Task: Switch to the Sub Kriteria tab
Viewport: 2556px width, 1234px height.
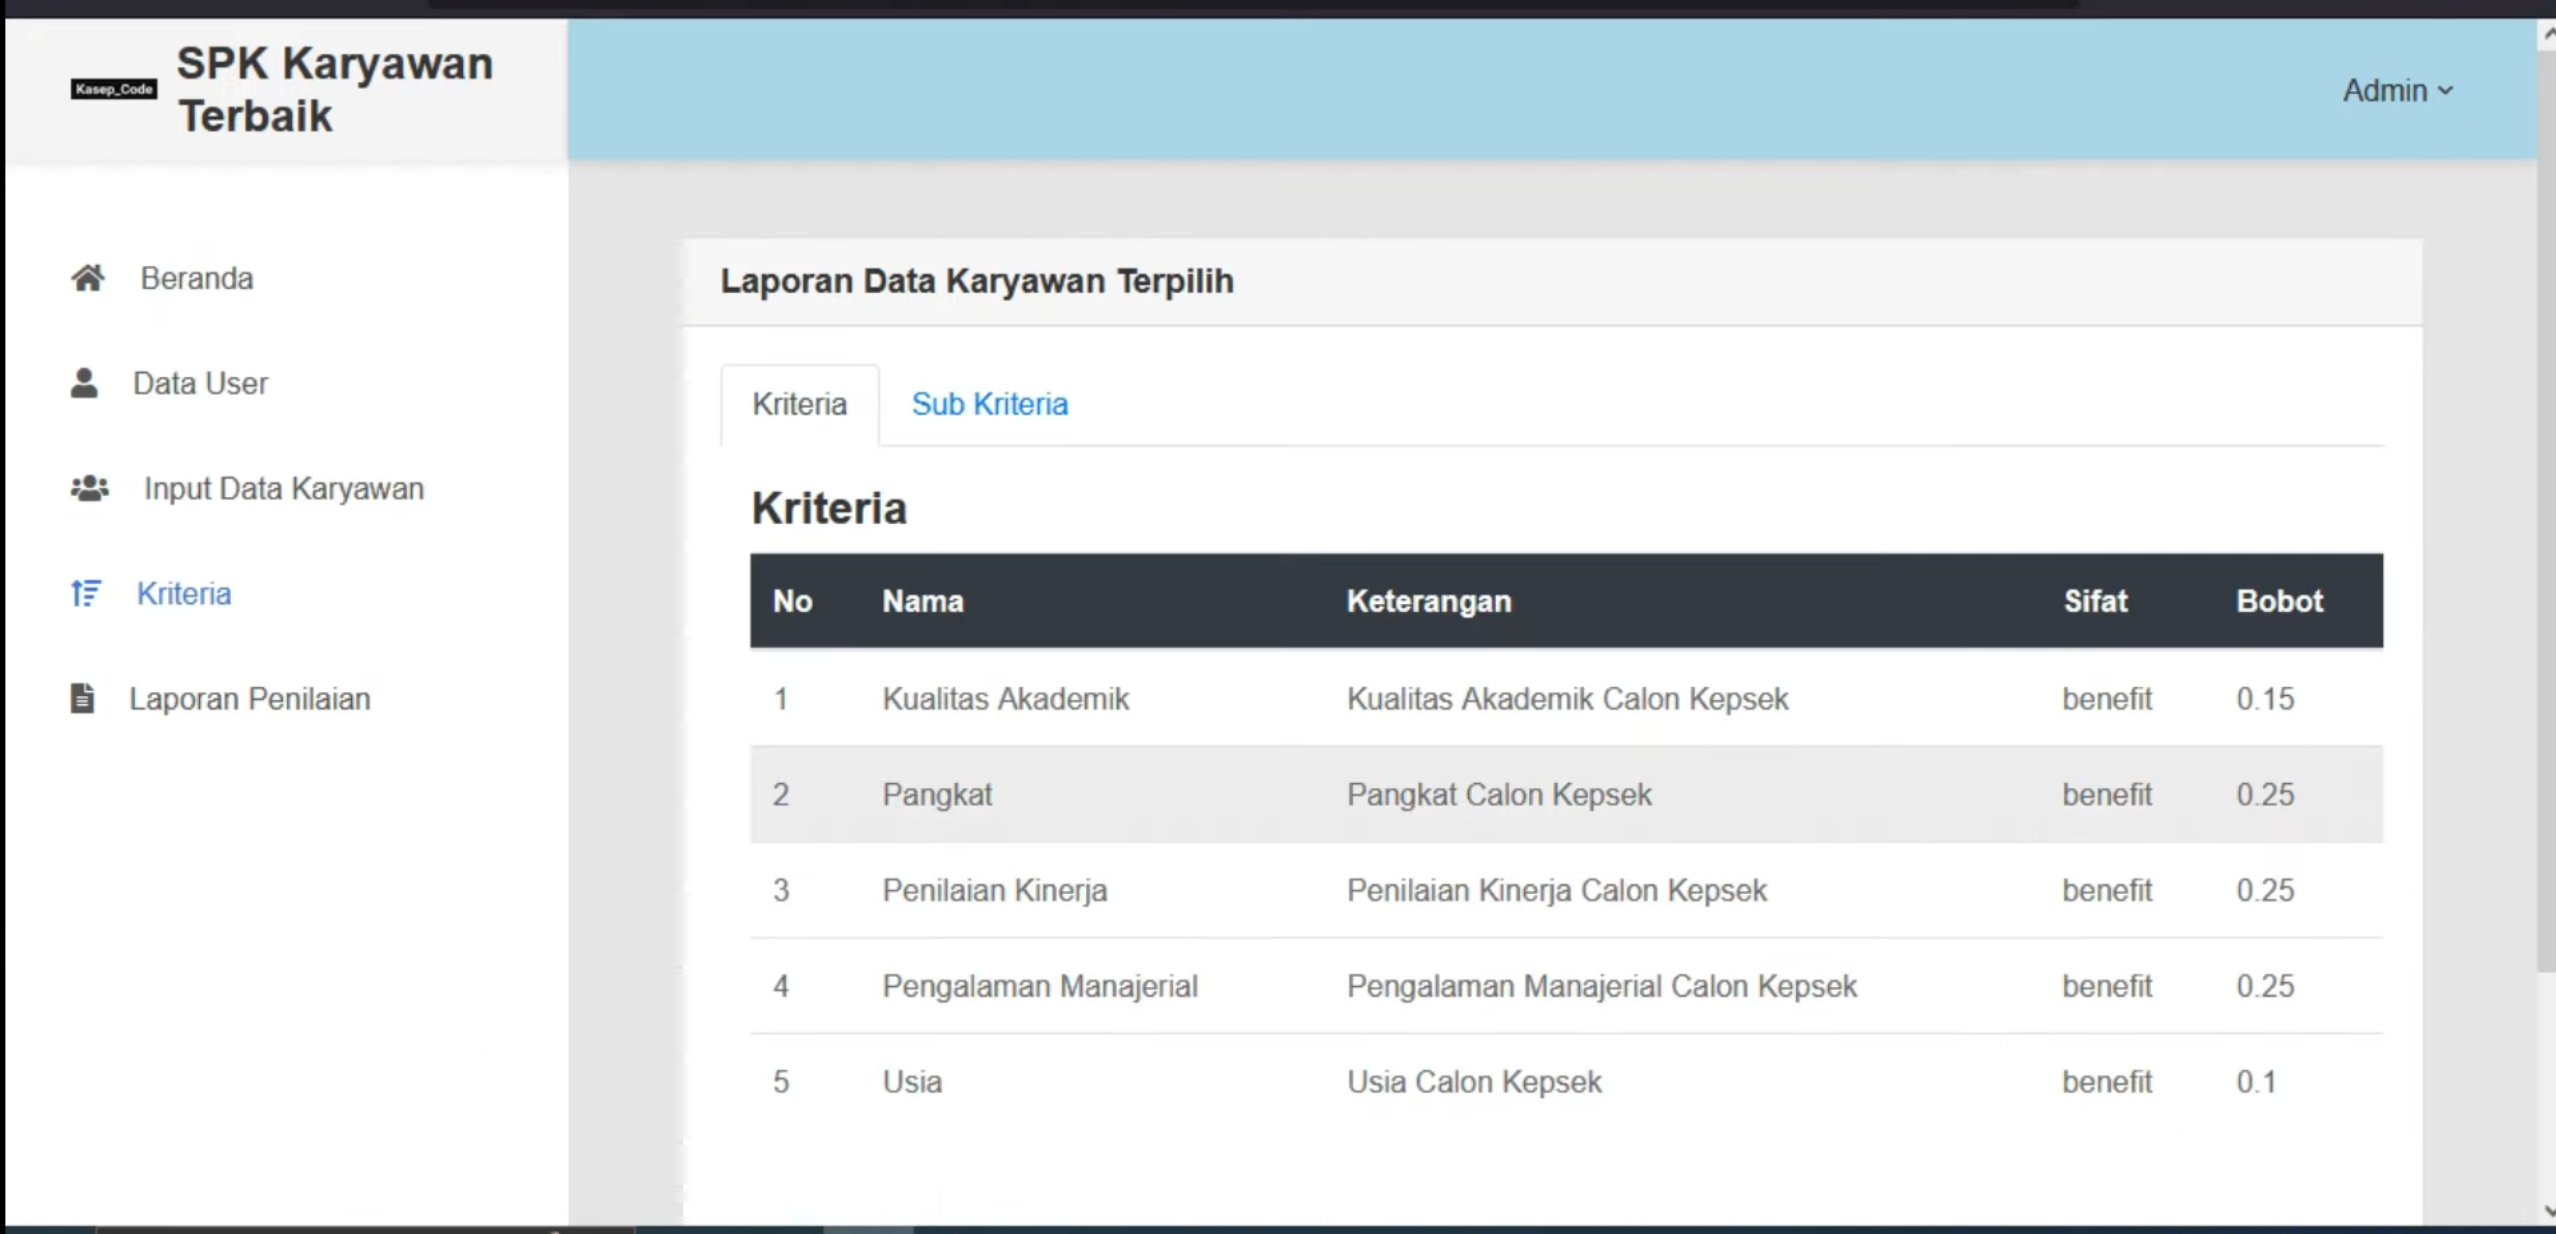Action: (989, 404)
